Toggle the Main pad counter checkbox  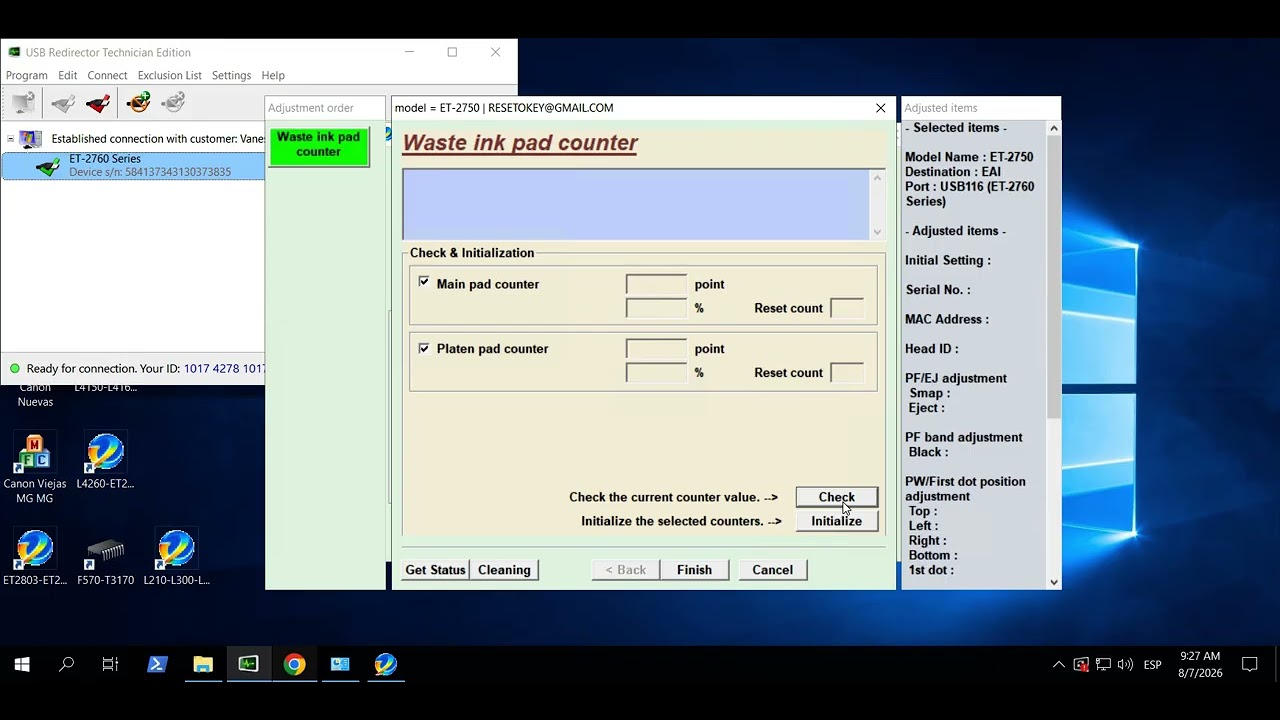(424, 283)
